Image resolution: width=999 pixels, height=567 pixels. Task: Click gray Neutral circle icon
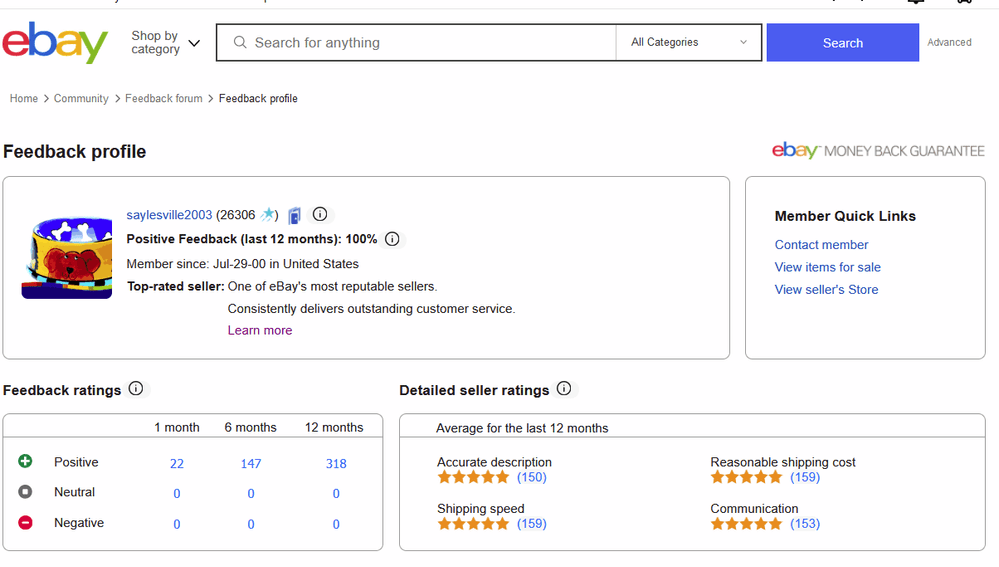(25, 492)
